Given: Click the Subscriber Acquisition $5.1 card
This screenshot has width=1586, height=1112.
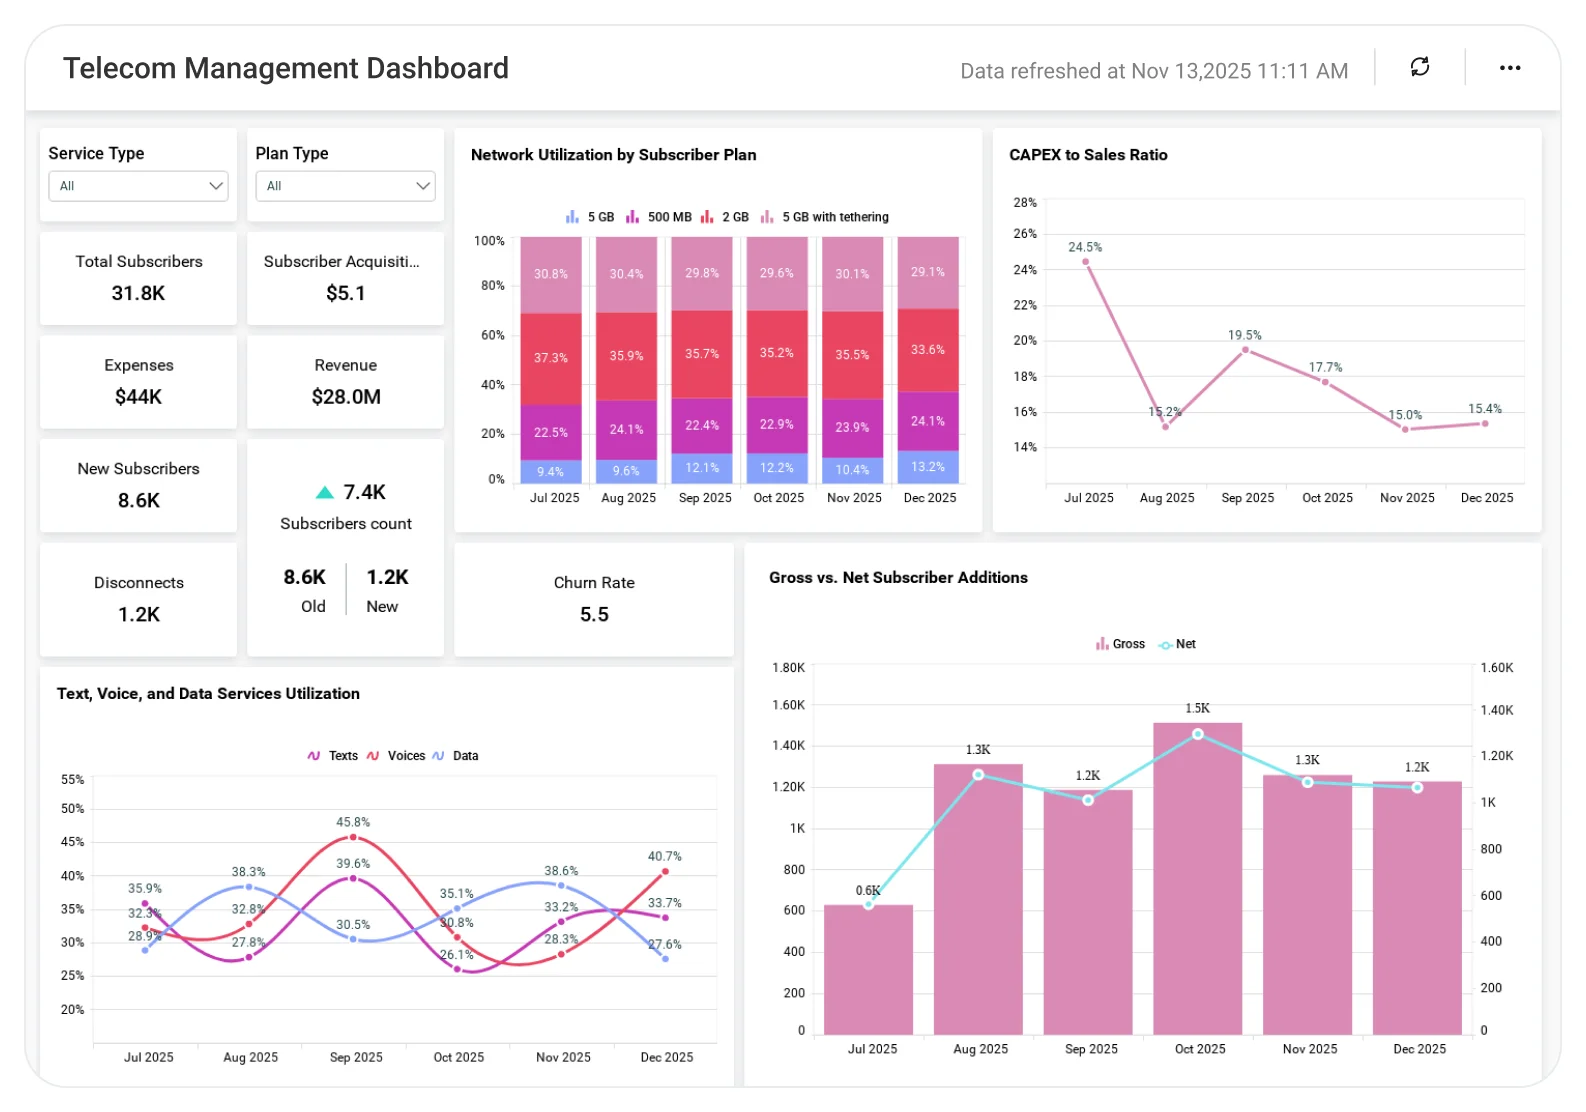Looking at the screenshot, I should coord(345,278).
